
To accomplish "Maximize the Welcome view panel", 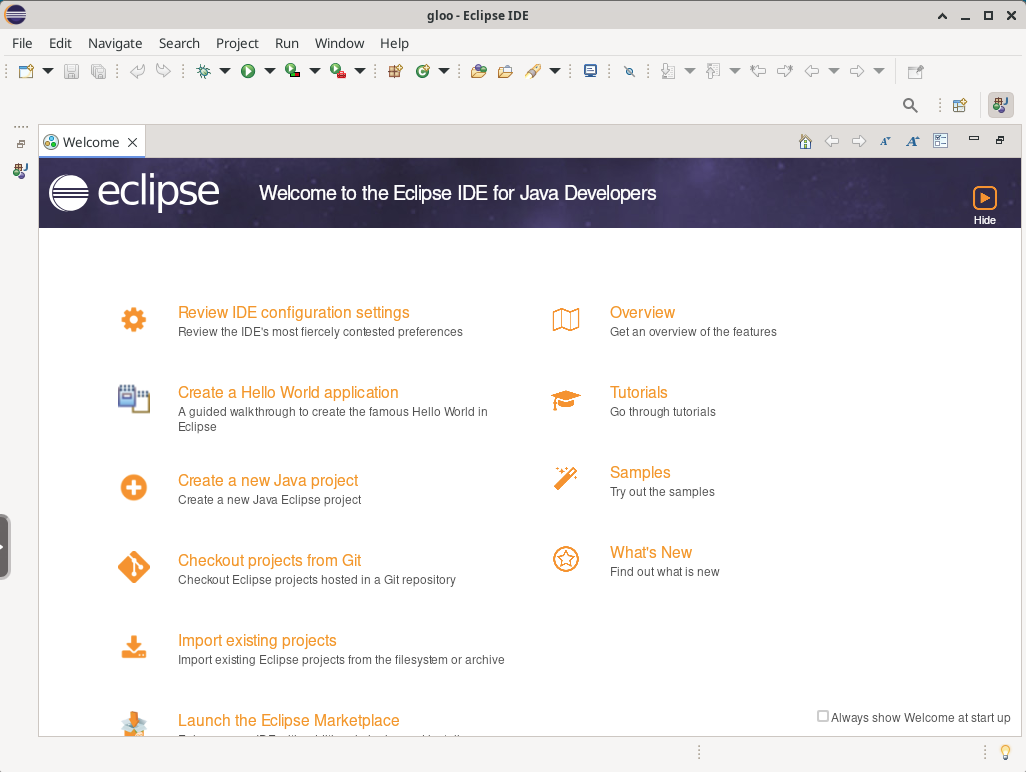I will pos(1000,140).
